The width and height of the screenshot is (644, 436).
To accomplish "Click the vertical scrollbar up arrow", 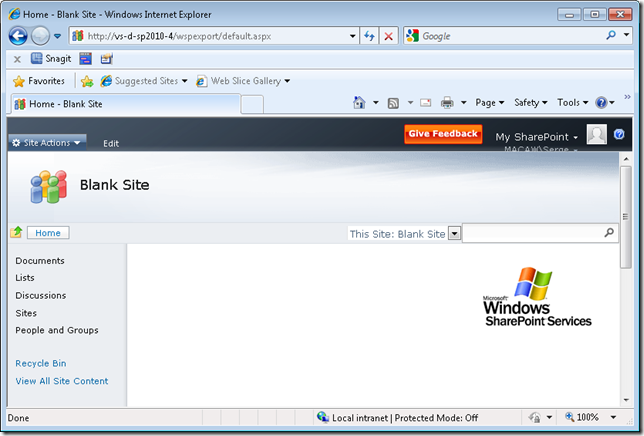I will pos(626,159).
